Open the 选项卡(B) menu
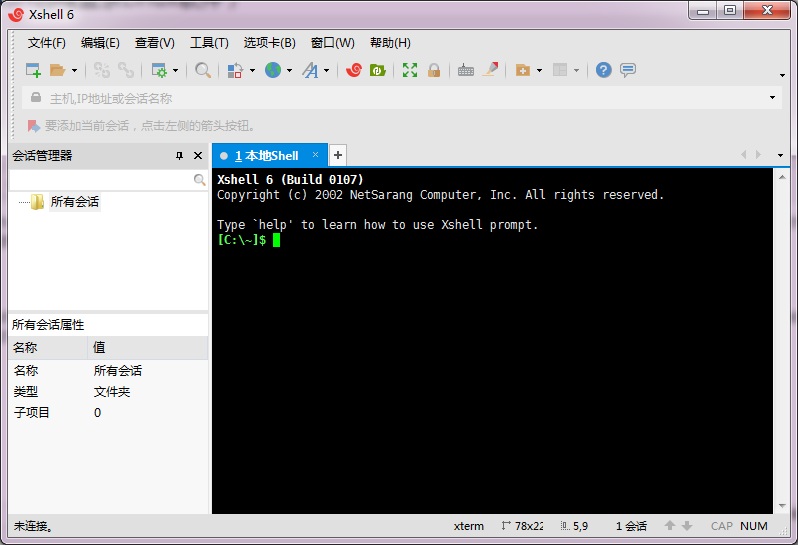The image size is (798, 545). [x=270, y=43]
